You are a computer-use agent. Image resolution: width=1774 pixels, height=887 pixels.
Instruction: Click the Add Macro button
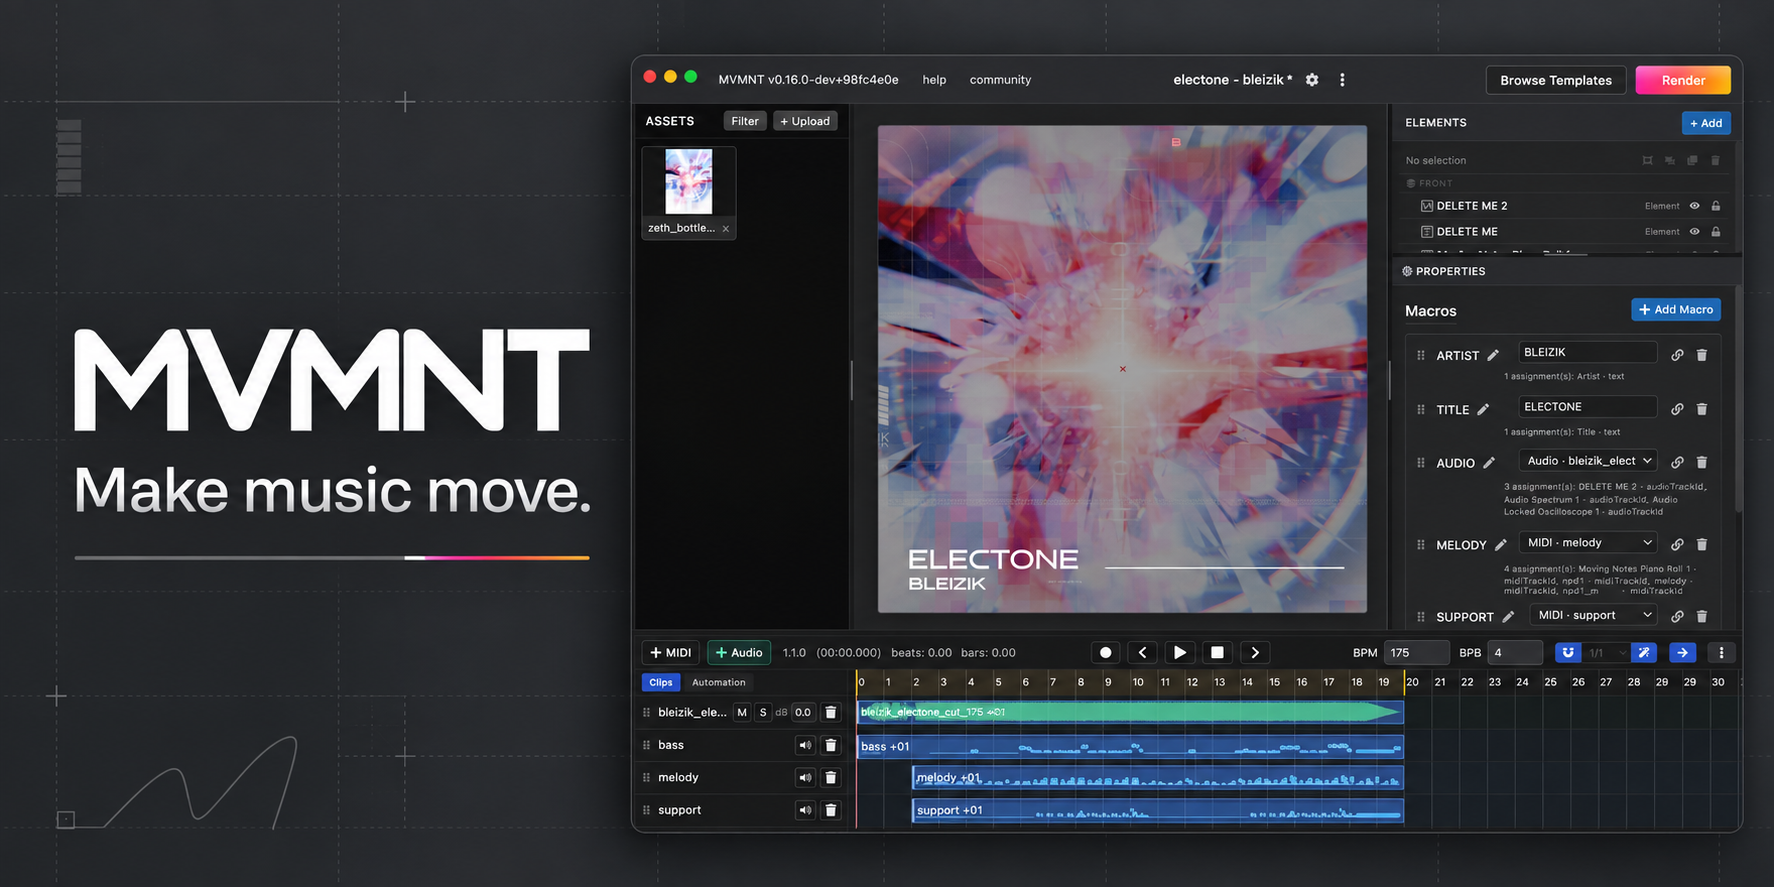1676,310
